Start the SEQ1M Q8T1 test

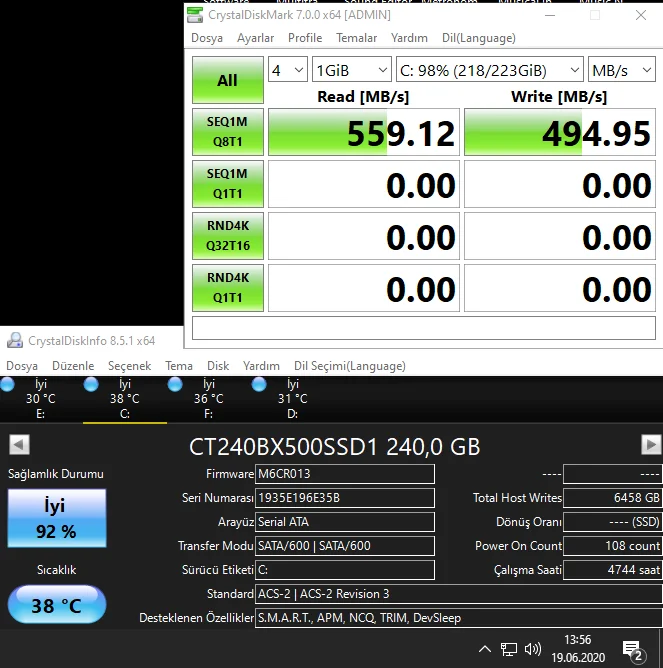click(x=228, y=132)
